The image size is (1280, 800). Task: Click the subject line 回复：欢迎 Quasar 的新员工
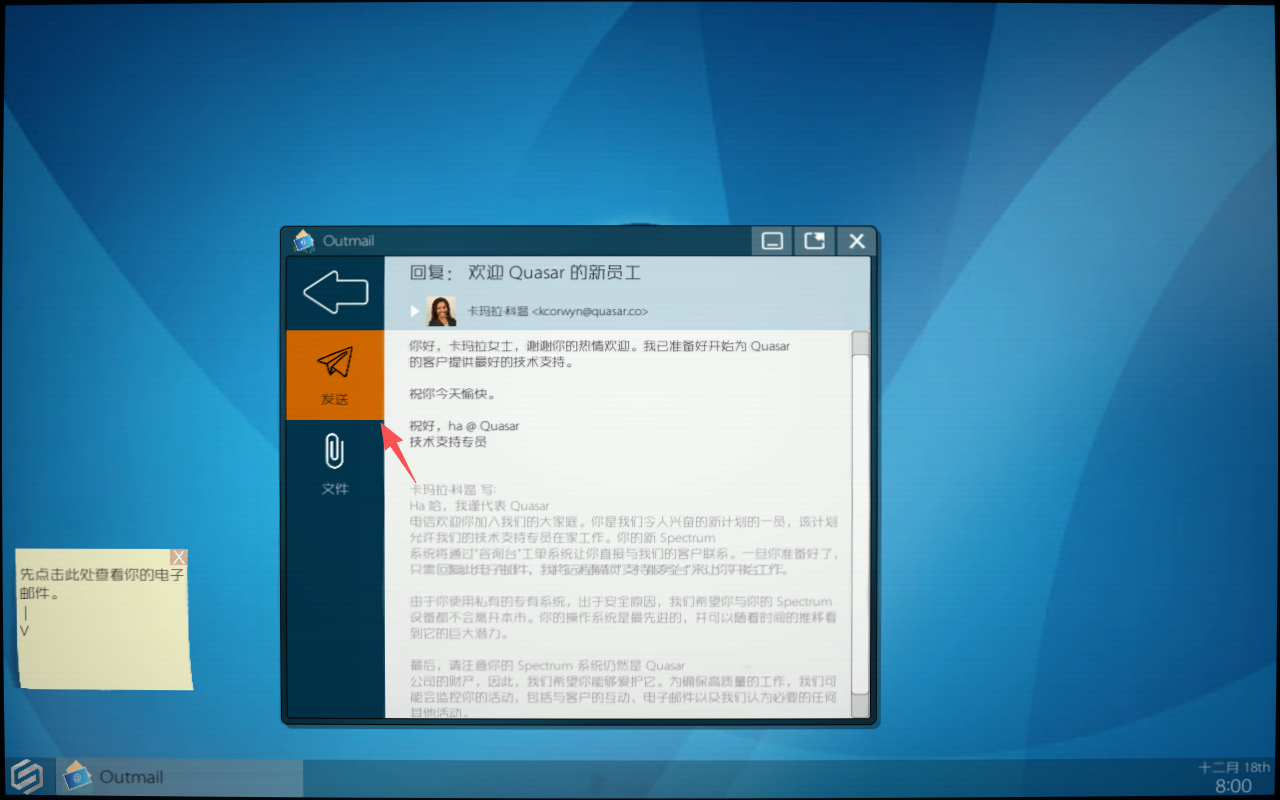pyautogui.click(x=525, y=272)
